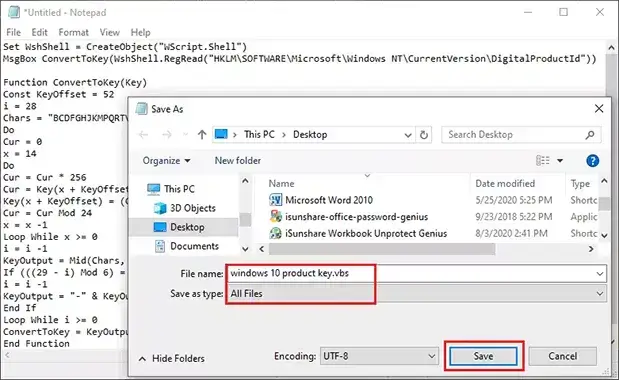
Task: Click the PC icon in address bar
Action: pyautogui.click(x=221, y=135)
